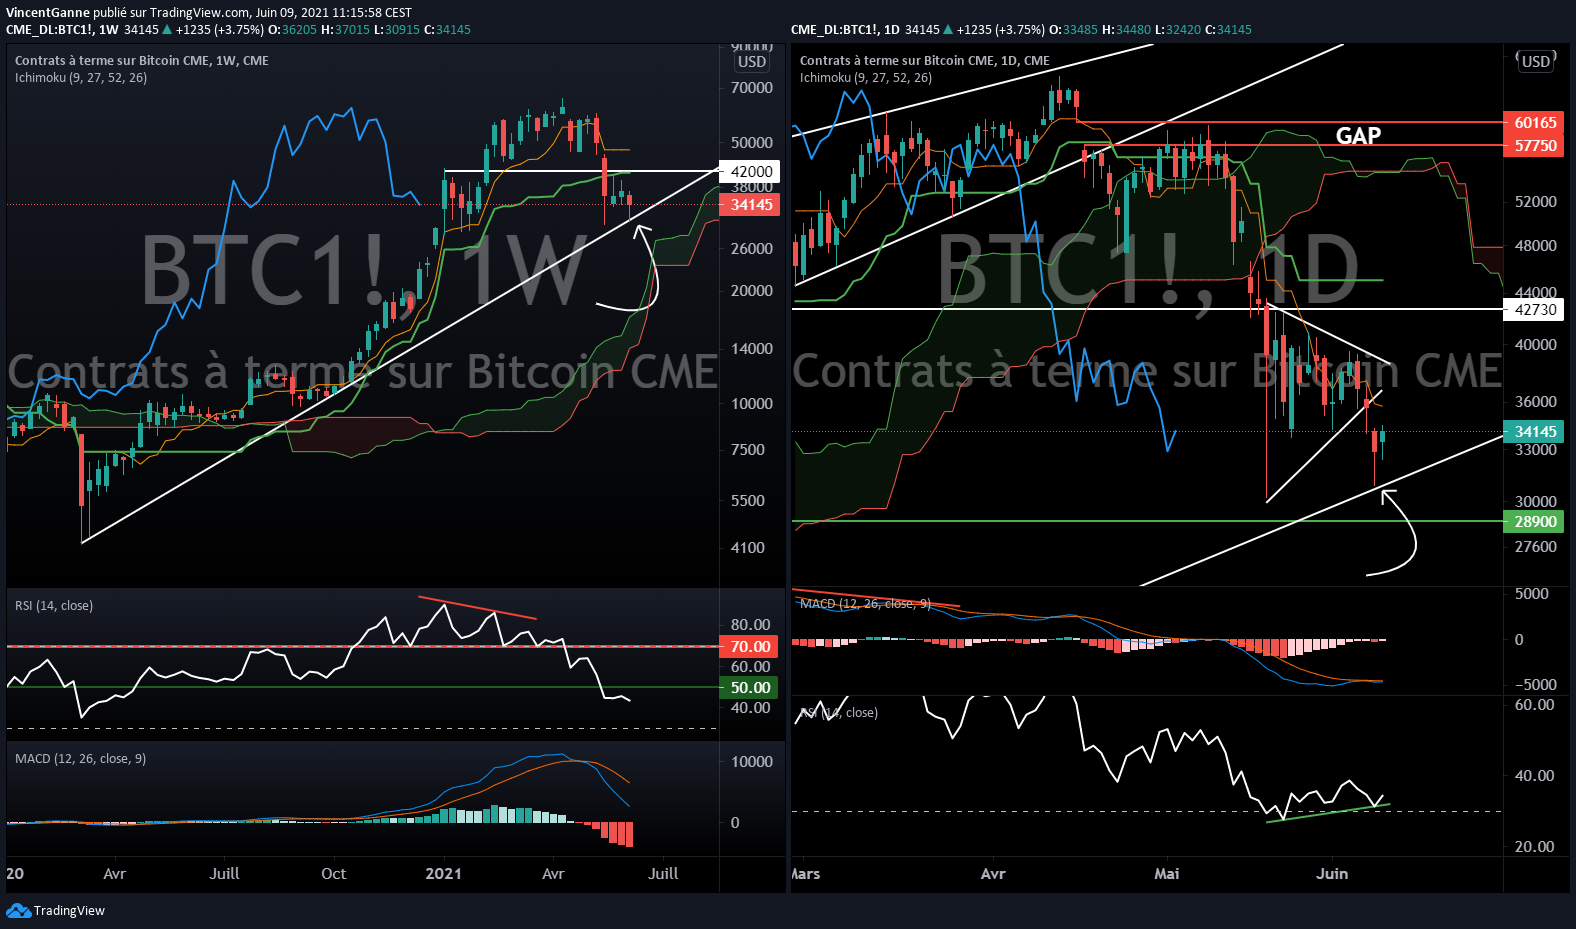The height and width of the screenshot is (929, 1576).
Task: Select the RSI (14, close) label on the weekly chart
Action: tap(54, 606)
